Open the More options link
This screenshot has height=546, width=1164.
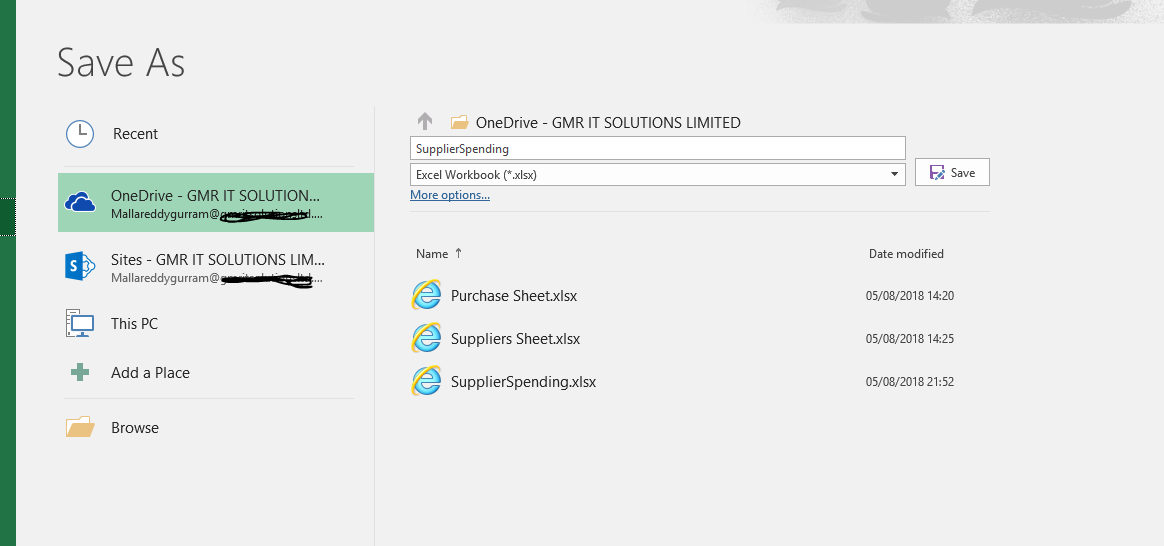[450, 195]
